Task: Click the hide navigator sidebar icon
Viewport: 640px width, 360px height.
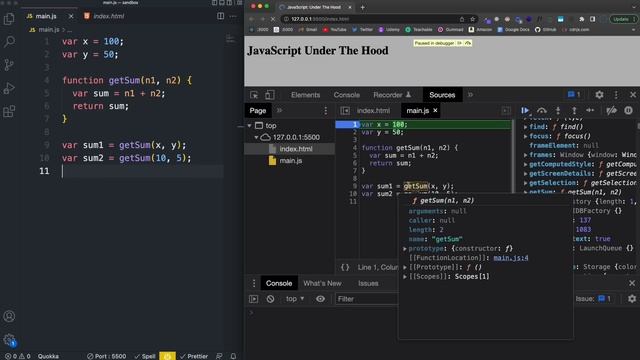Action: click(345, 111)
